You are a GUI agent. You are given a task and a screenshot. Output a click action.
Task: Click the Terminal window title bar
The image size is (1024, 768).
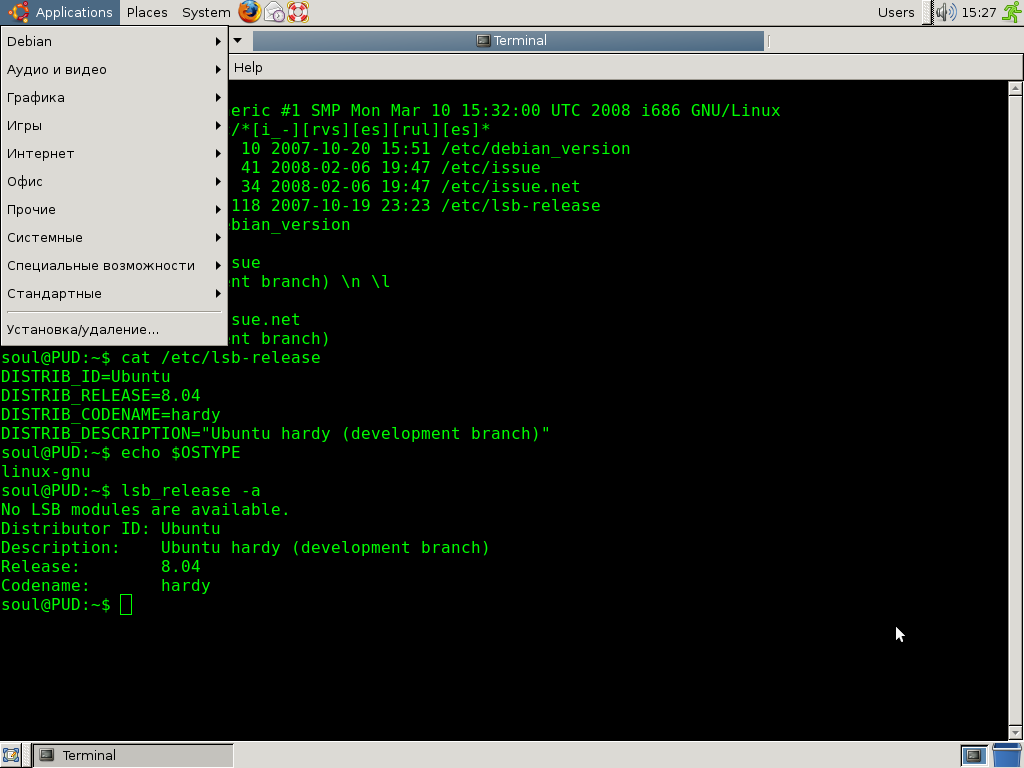point(508,40)
